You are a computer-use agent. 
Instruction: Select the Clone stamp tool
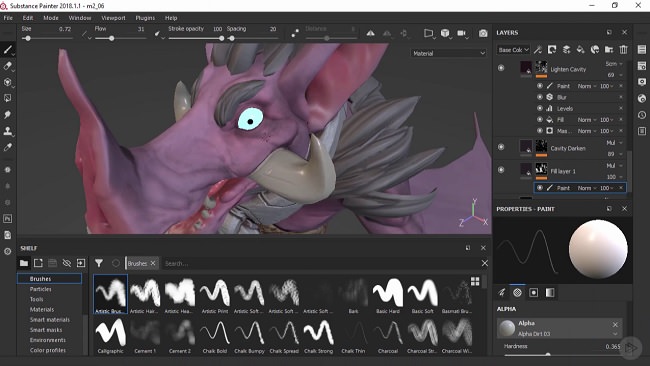pos(7,131)
